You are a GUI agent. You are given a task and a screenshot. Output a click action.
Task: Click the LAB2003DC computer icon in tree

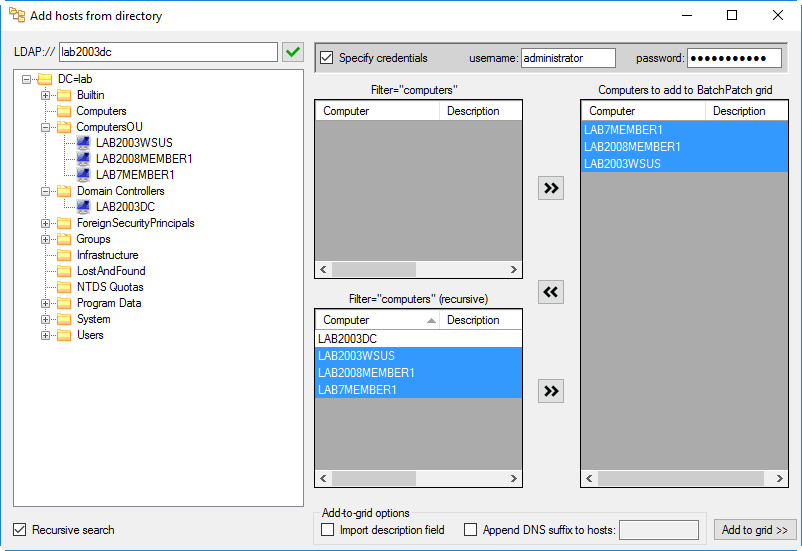click(83, 207)
